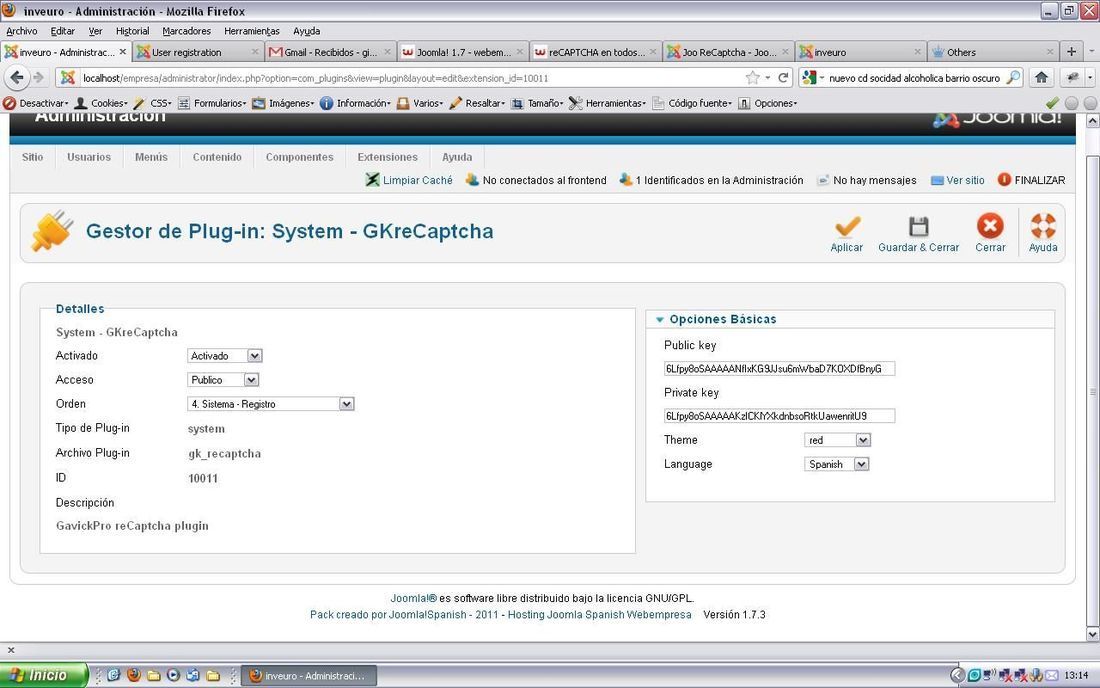
Task: Open the Joomla Componentes menu
Action: [x=300, y=157]
